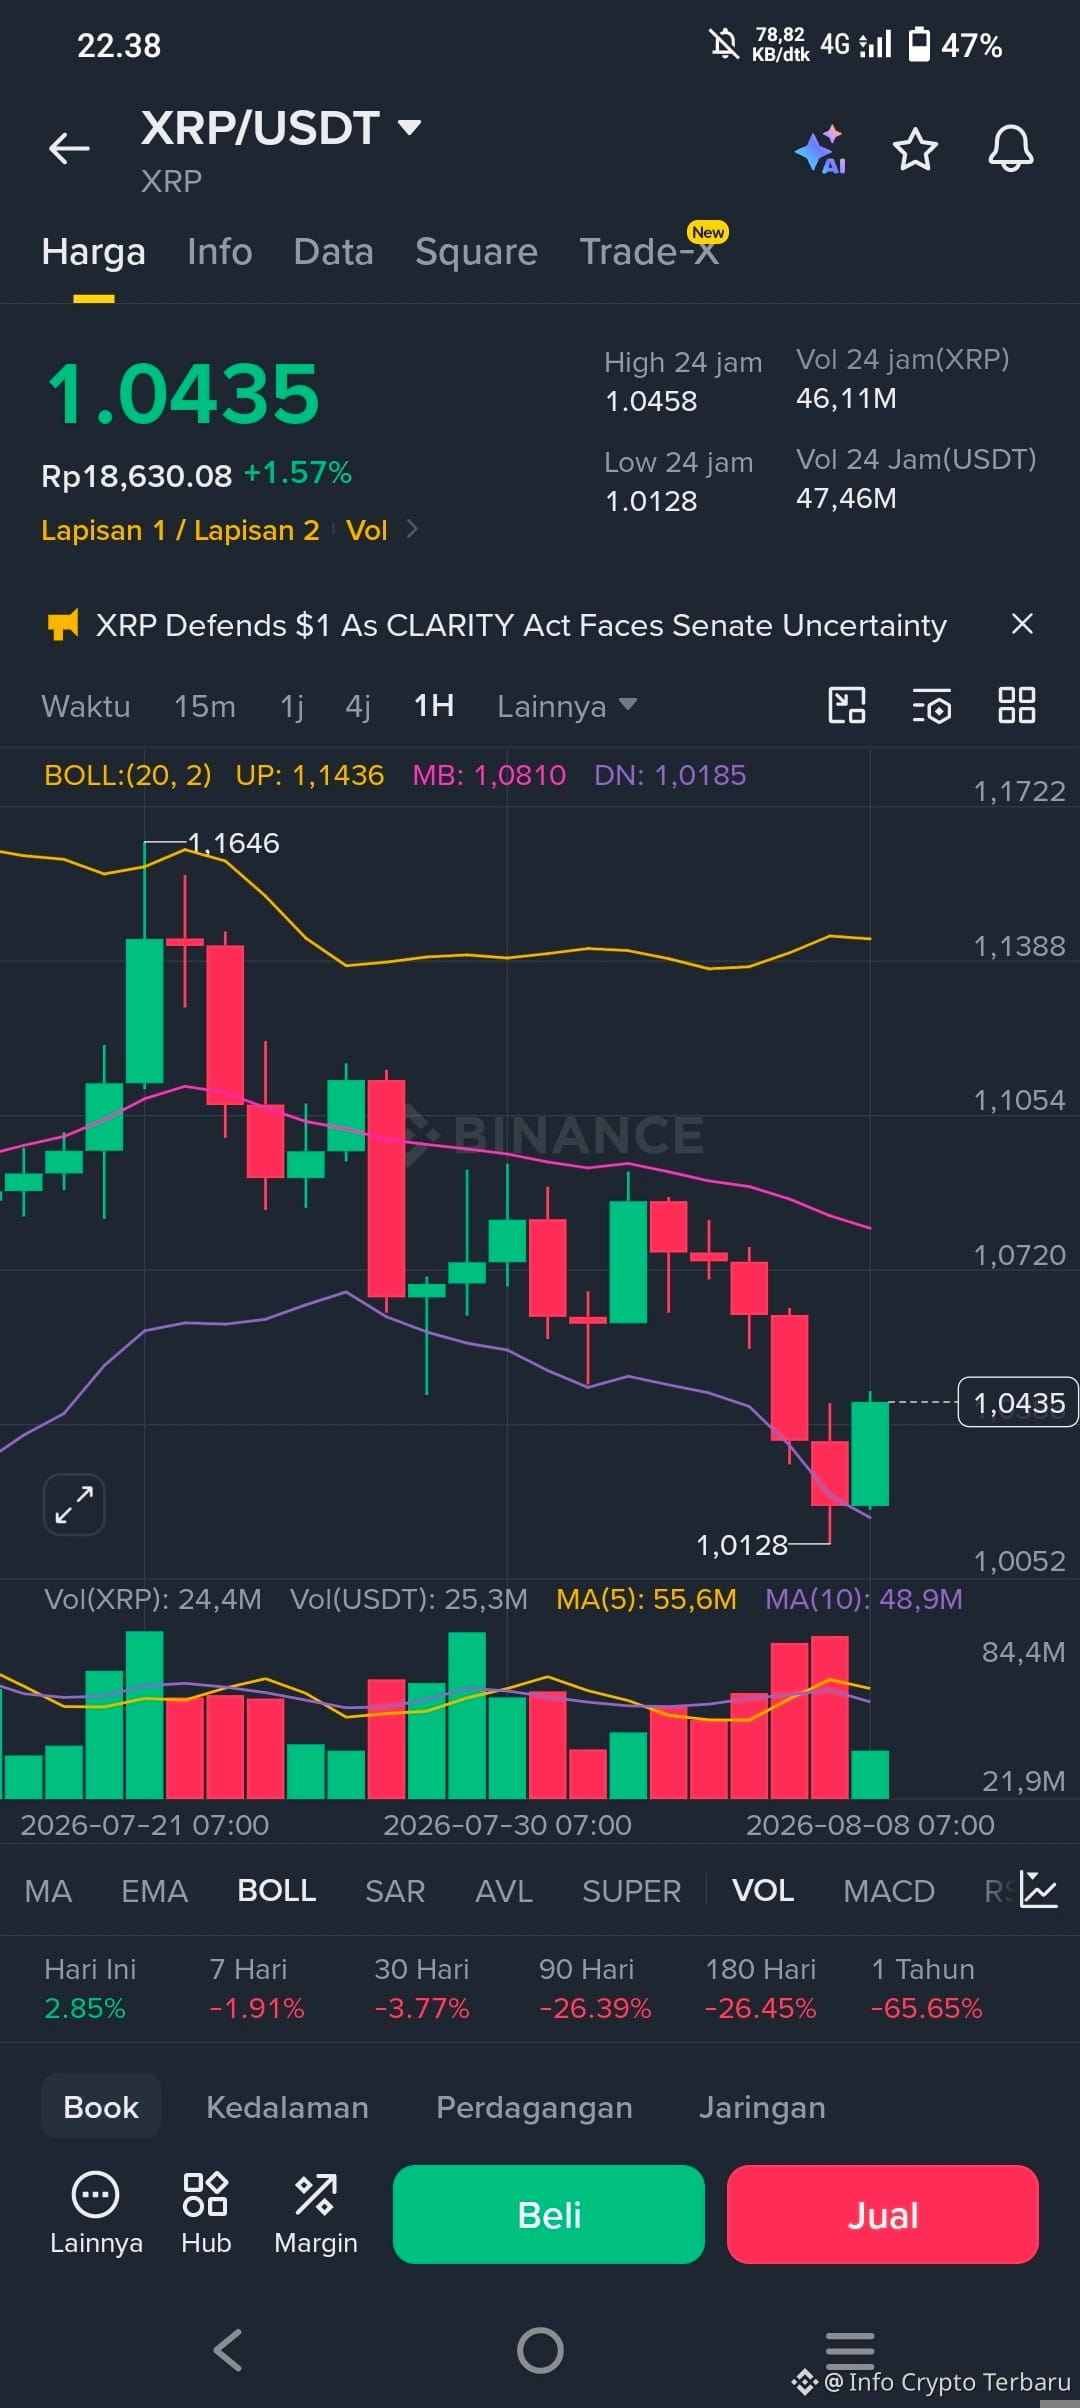The image size is (1080, 2408).
Task: Read the XRP Defends $1 news headline
Action: point(521,625)
